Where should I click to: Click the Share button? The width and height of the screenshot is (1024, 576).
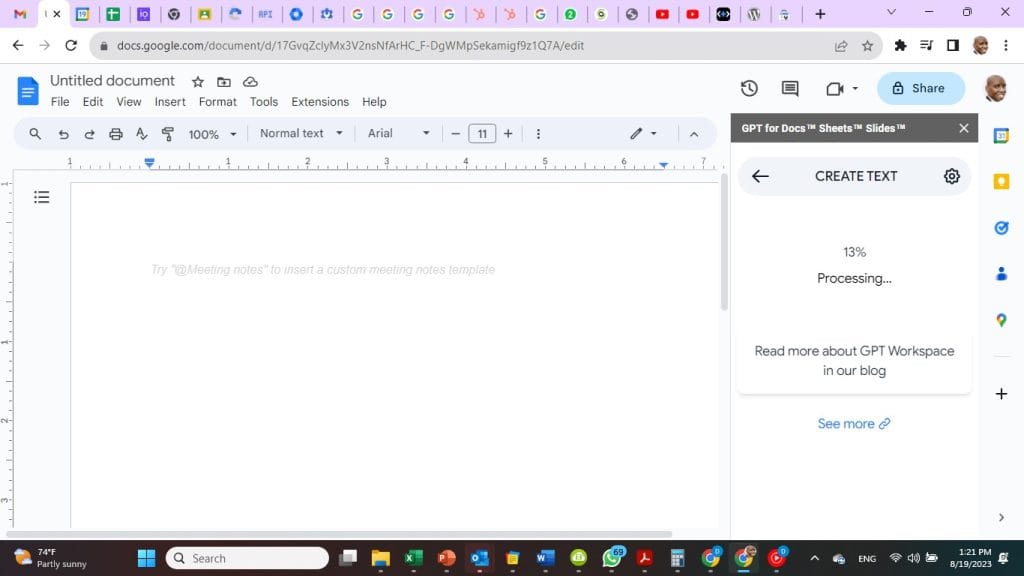point(920,88)
